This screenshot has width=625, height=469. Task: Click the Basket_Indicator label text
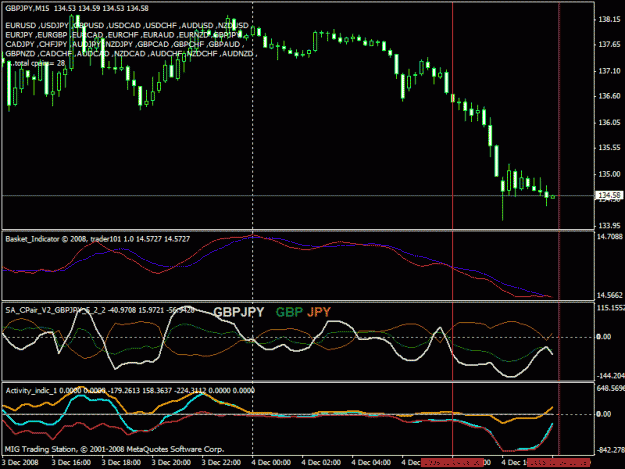[97, 239]
